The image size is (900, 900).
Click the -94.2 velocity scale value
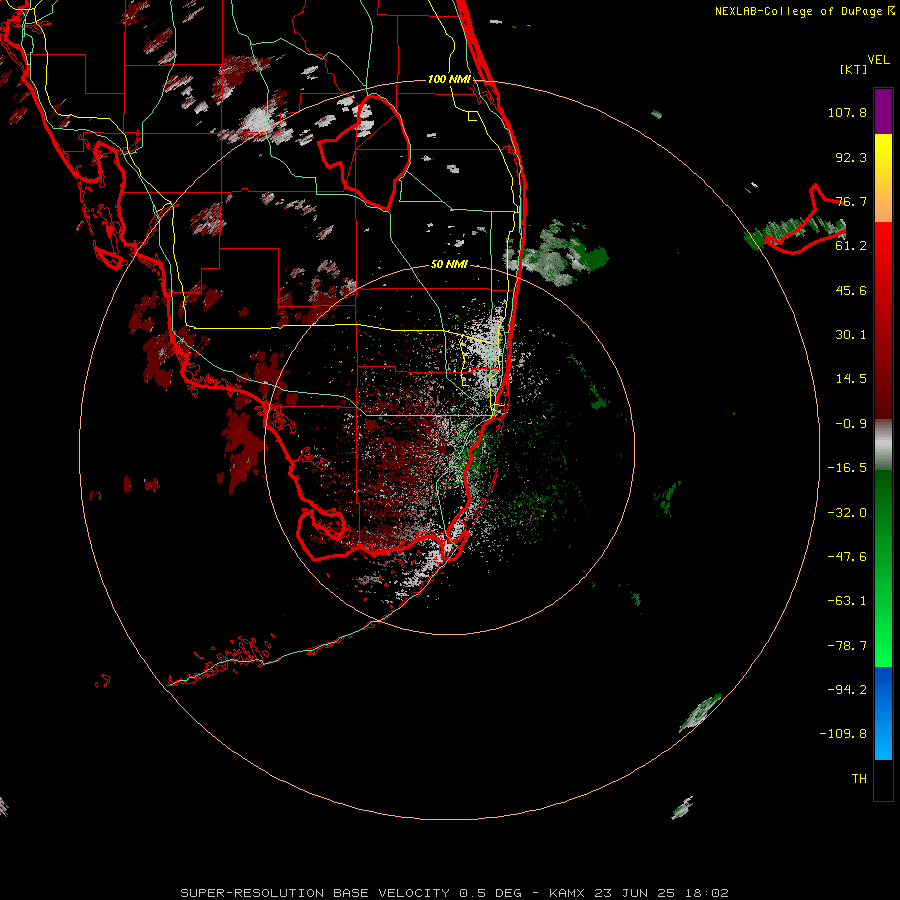[847, 689]
